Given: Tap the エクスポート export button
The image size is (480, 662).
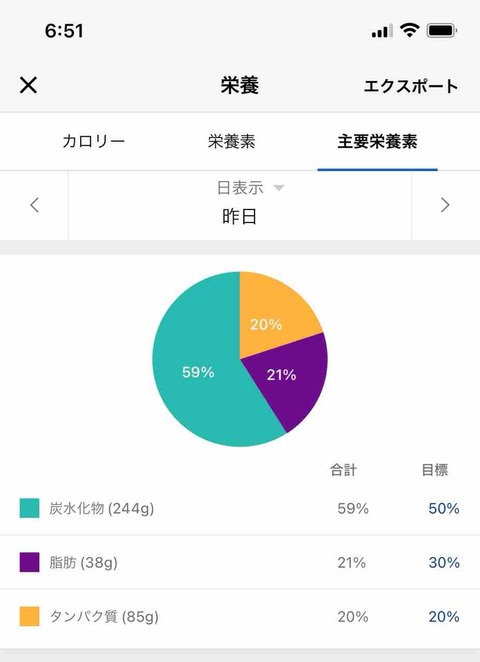Looking at the screenshot, I should [411, 86].
